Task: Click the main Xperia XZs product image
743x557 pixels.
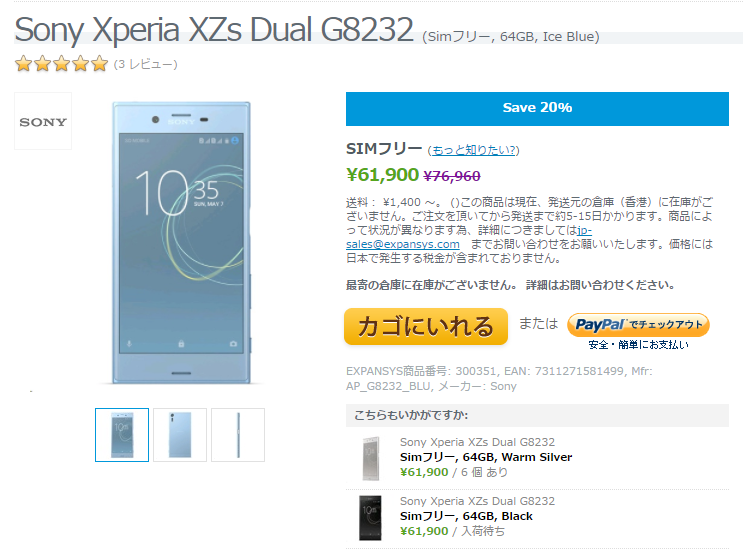Action: [x=181, y=242]
